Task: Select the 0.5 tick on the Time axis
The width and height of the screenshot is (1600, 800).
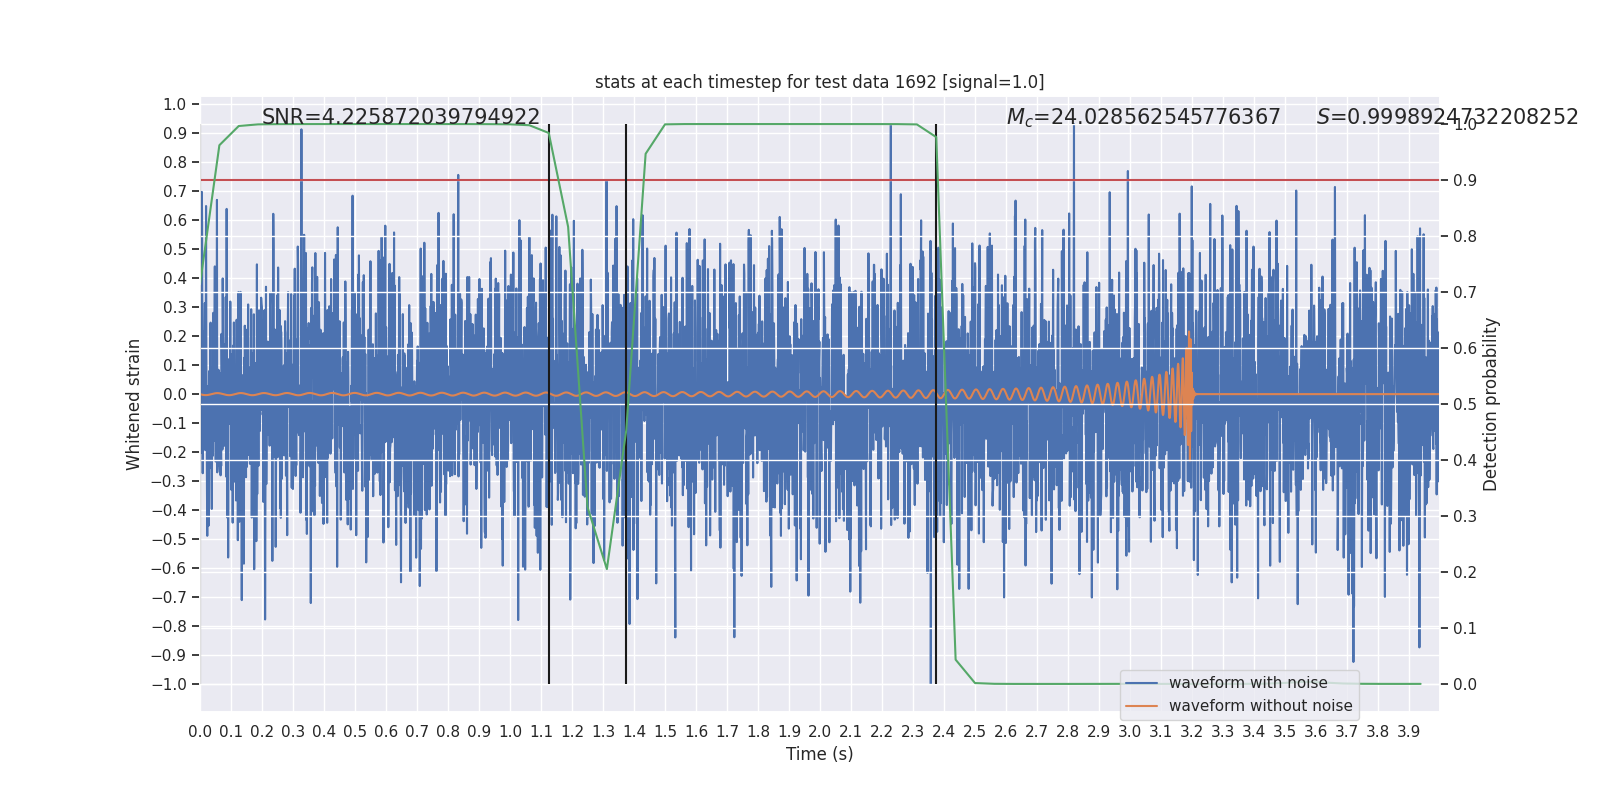Action: (355, 732)
